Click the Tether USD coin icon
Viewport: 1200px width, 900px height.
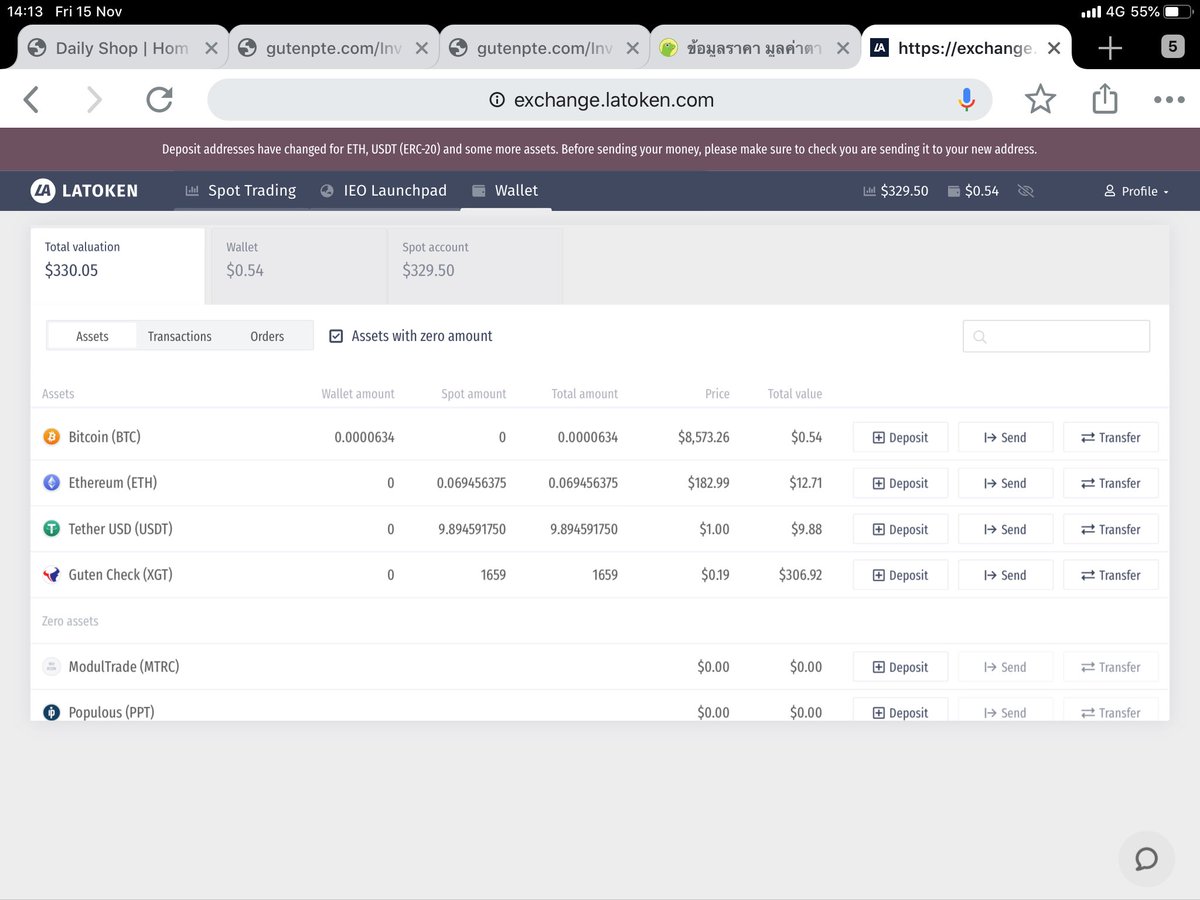click(52, 529)
